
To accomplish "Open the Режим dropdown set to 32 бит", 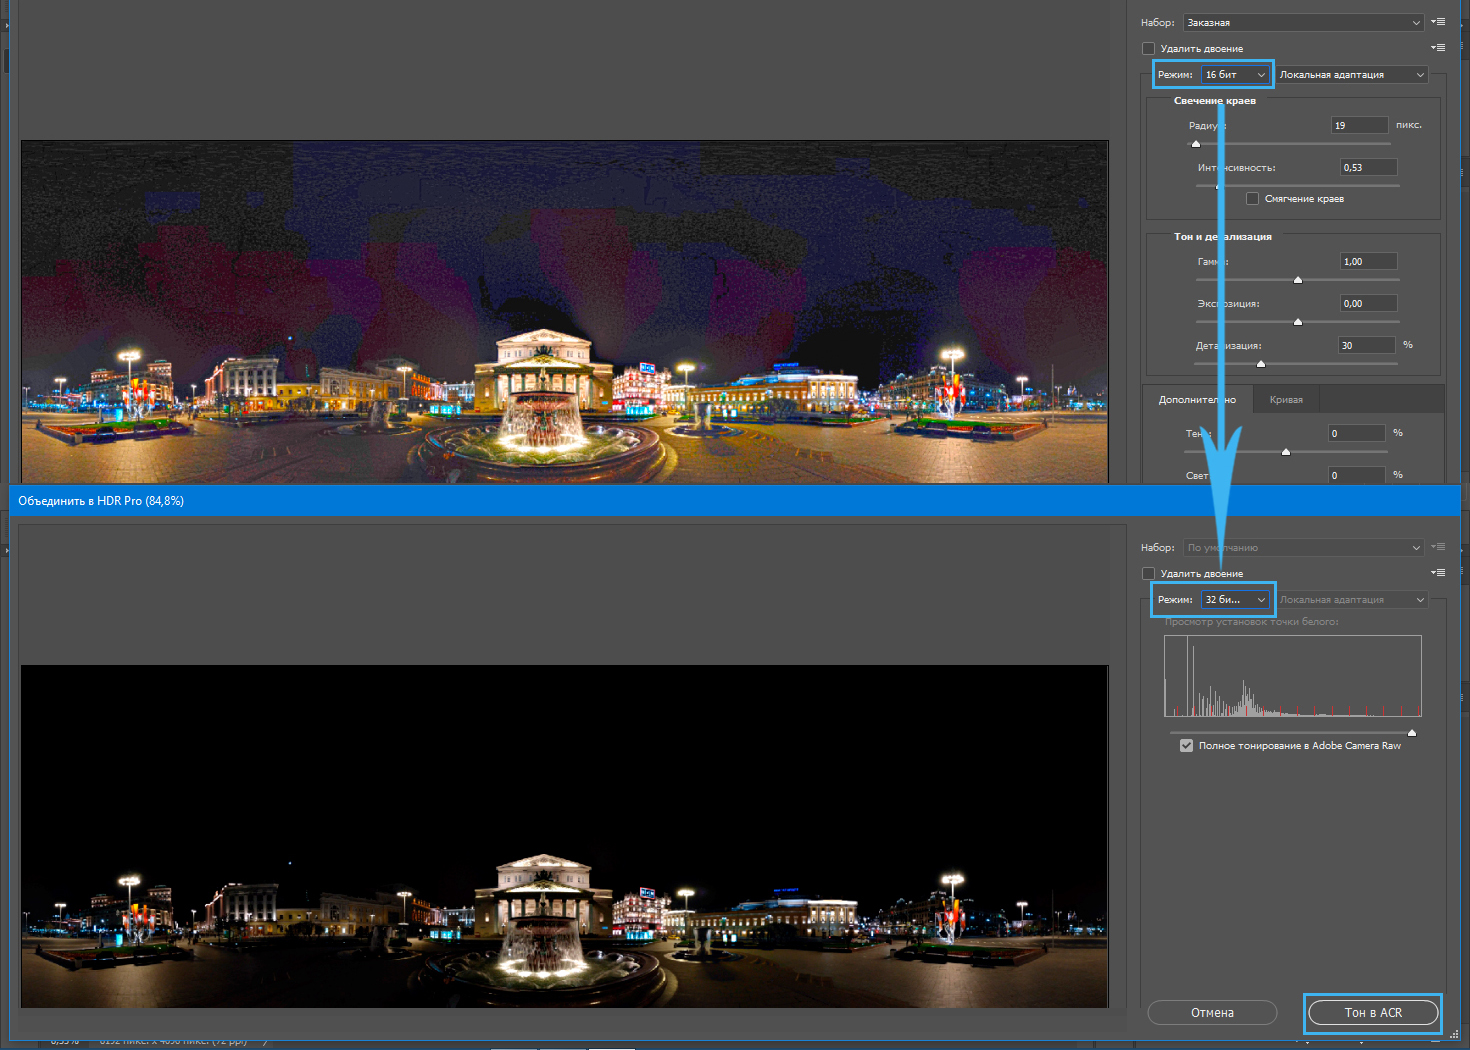I will [x=1235, y=600].
